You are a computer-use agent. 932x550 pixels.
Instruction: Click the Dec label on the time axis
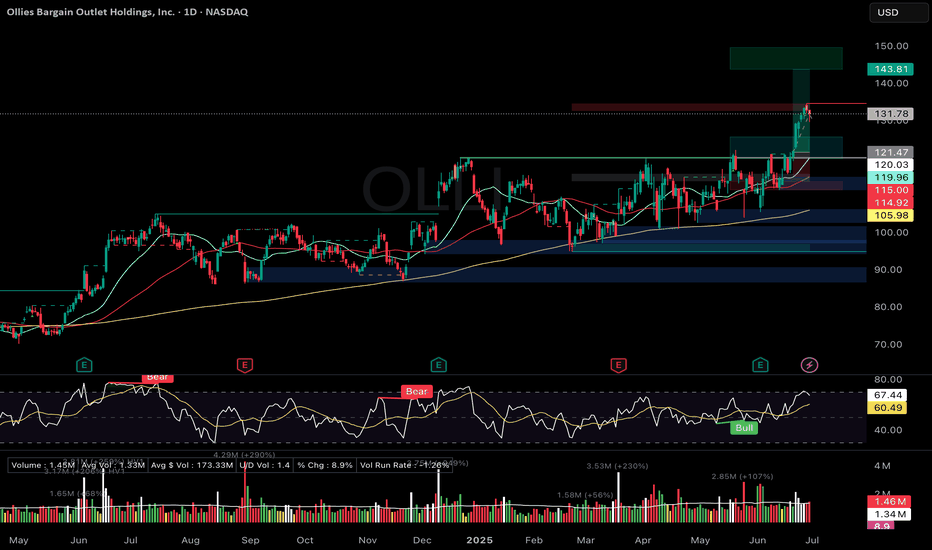tap(422, 540)
